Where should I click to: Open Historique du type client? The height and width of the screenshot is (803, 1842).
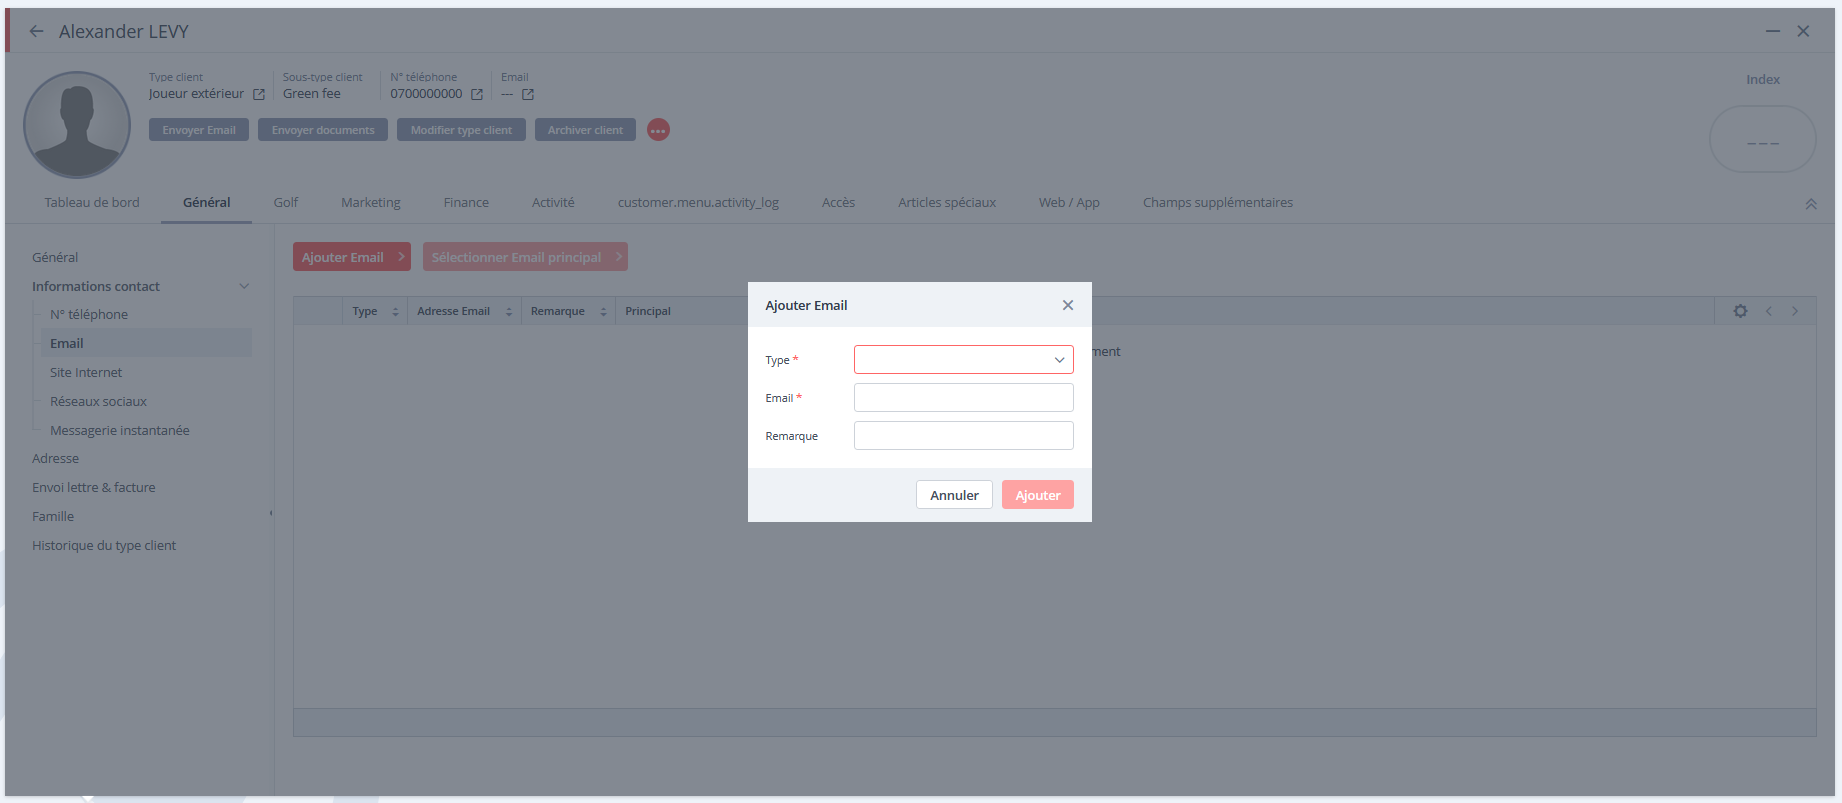click(104, 545)
